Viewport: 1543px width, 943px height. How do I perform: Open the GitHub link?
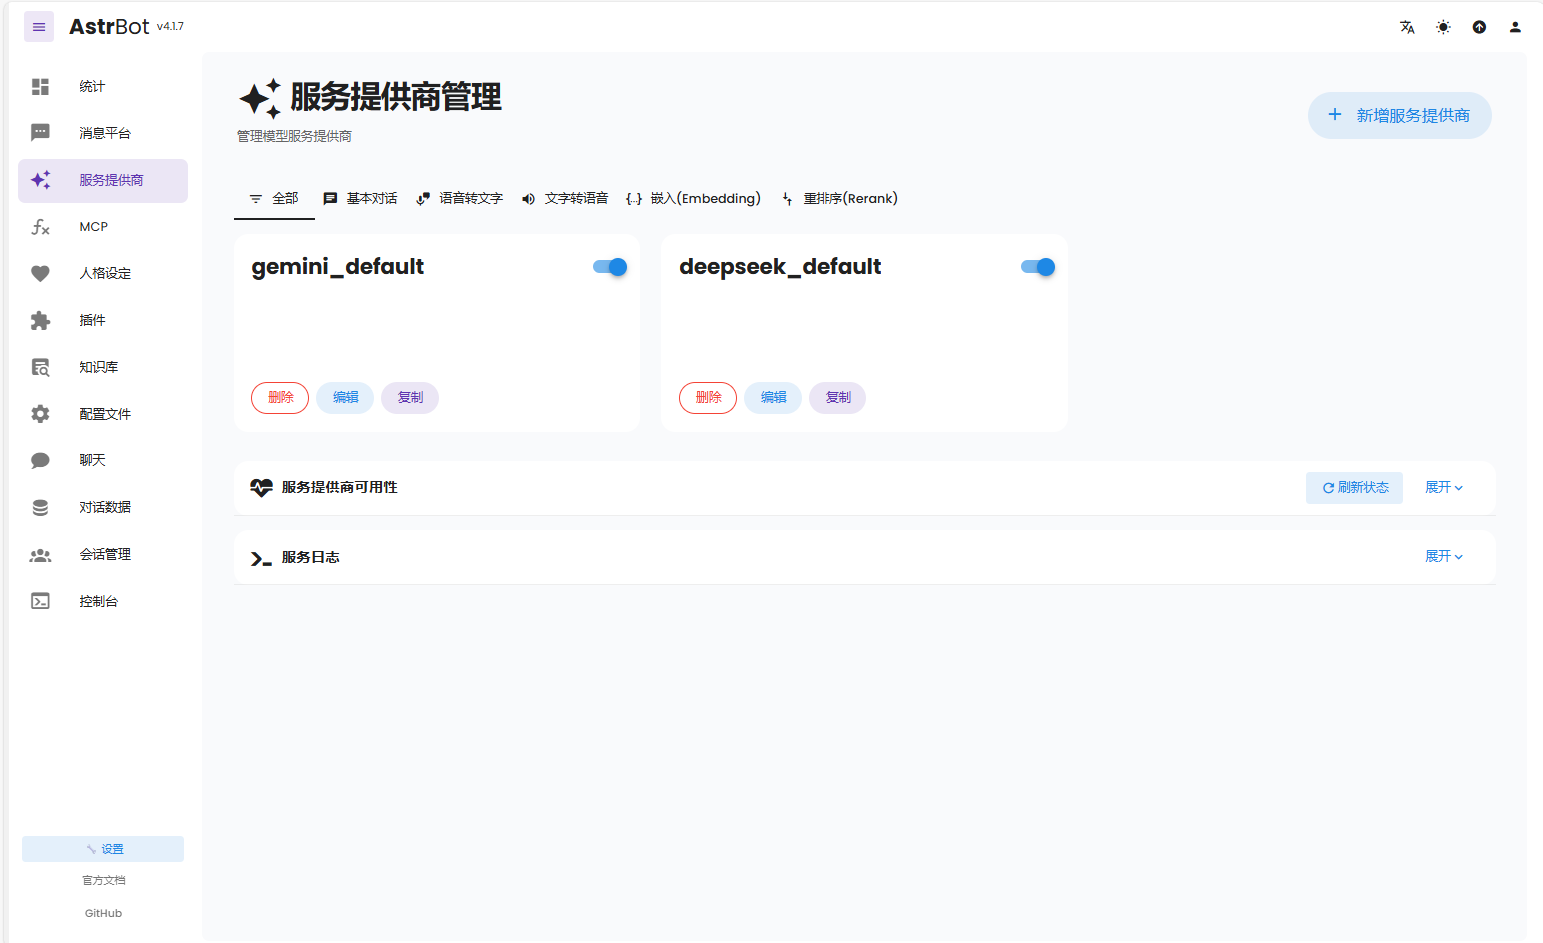pyautogui.click(x=103, y=914)
